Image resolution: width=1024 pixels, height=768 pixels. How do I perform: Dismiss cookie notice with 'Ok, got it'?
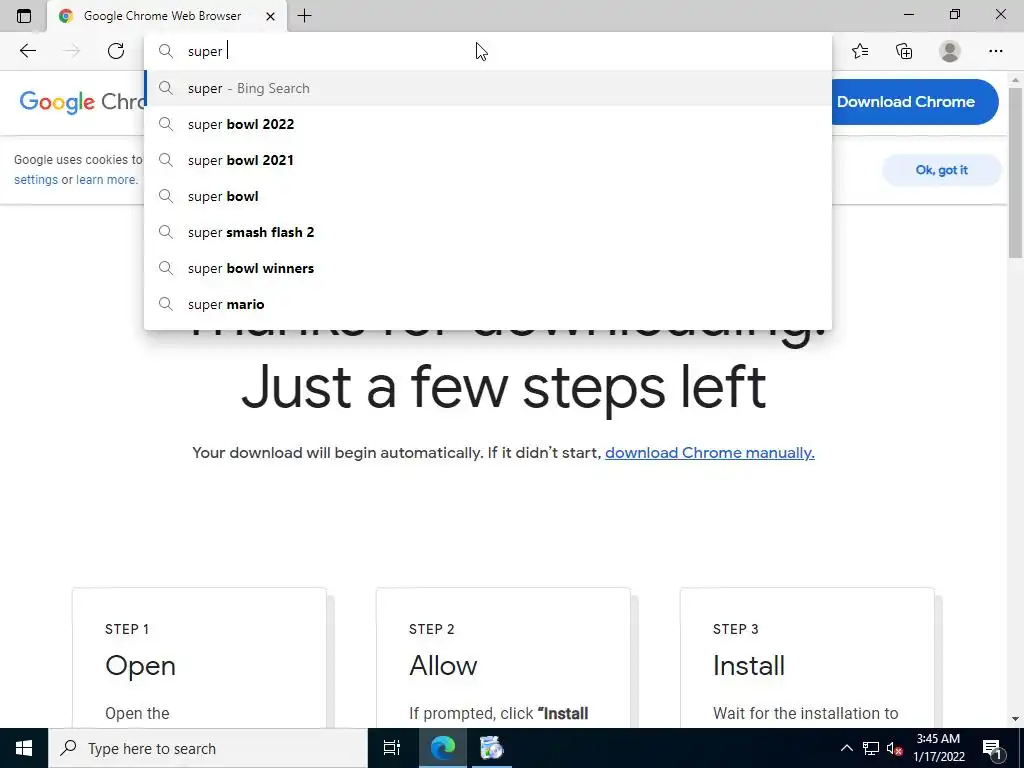[941, 170]
